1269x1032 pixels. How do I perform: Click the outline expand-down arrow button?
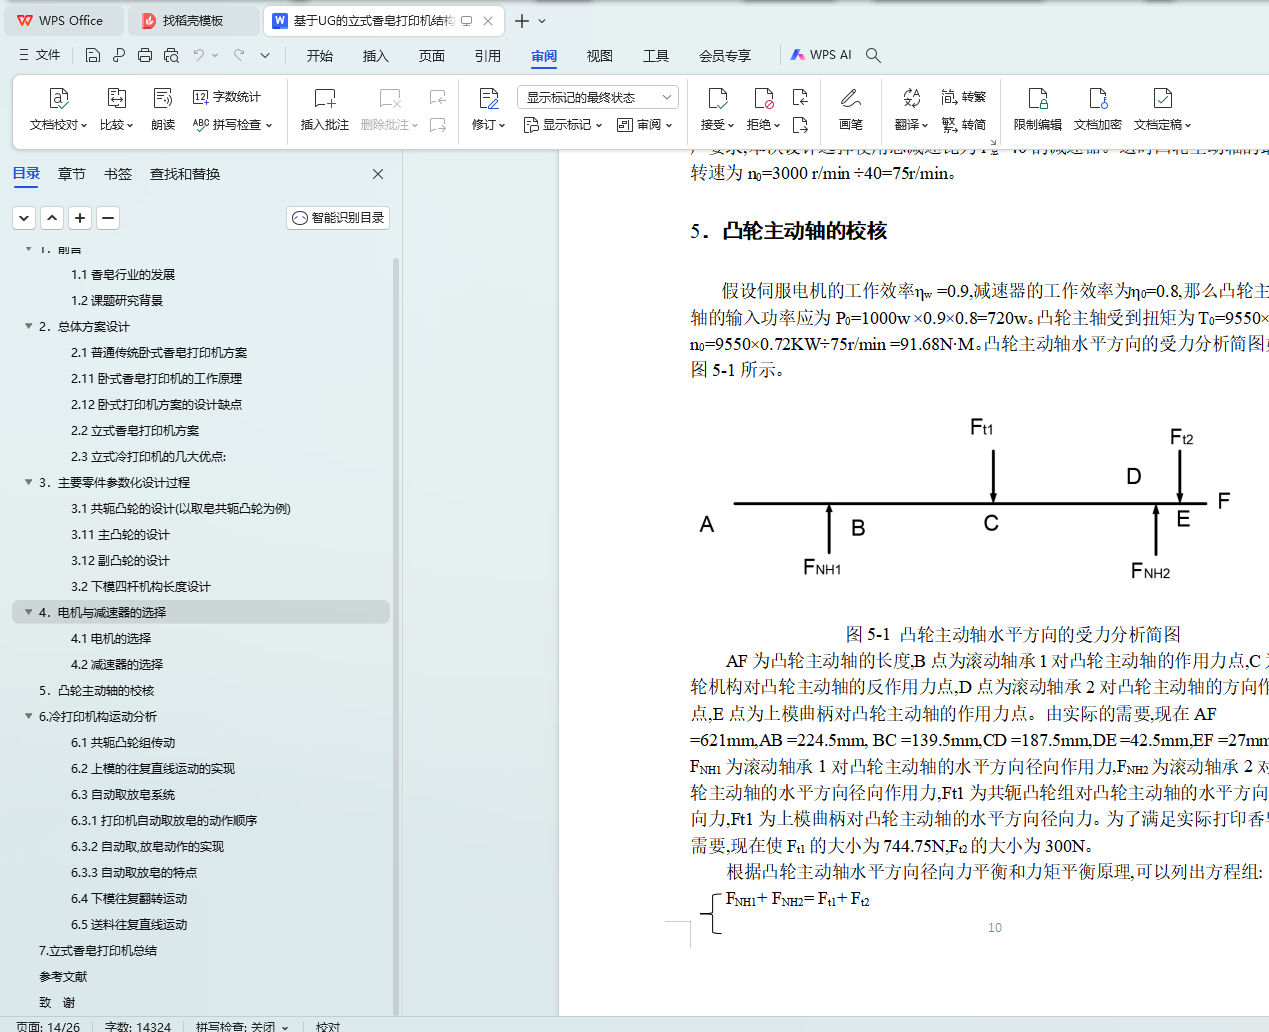point(25,217)
